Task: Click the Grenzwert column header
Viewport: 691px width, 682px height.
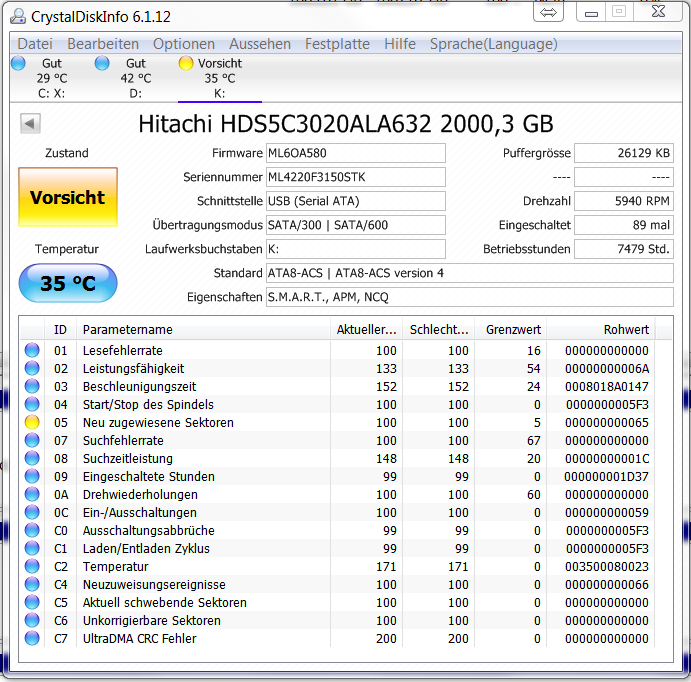Action: pyautogui.click(x=511, y=330)
